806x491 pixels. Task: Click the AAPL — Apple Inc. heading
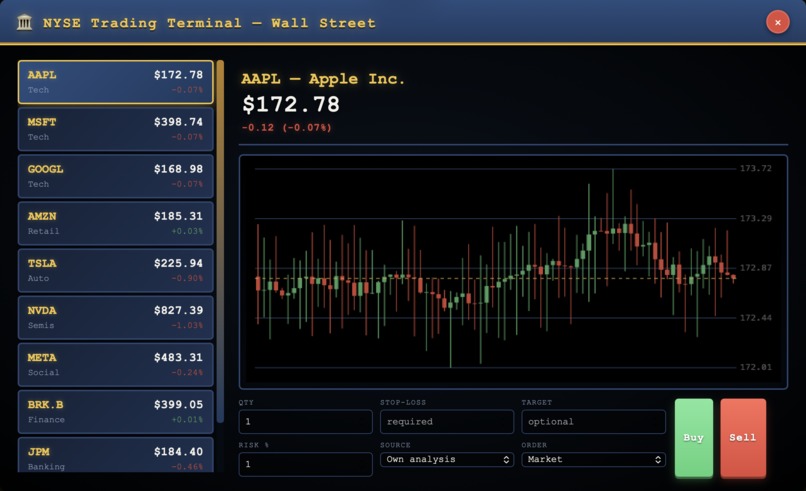pyautogui.click(x=323, y=79)
